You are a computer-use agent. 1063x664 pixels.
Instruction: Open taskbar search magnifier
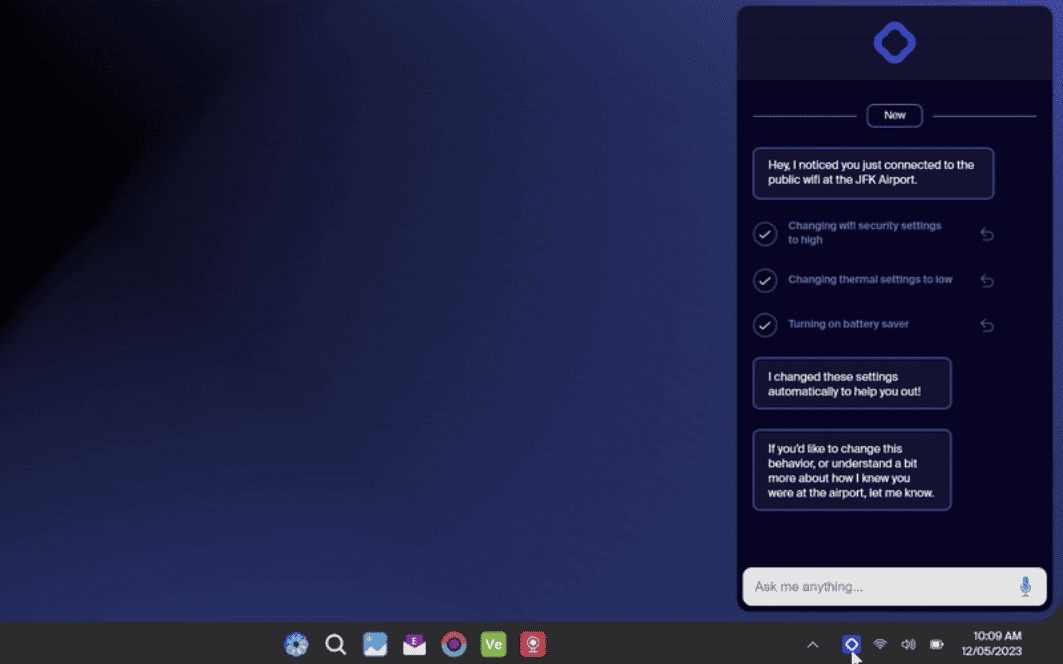click(x=336, y=644)
